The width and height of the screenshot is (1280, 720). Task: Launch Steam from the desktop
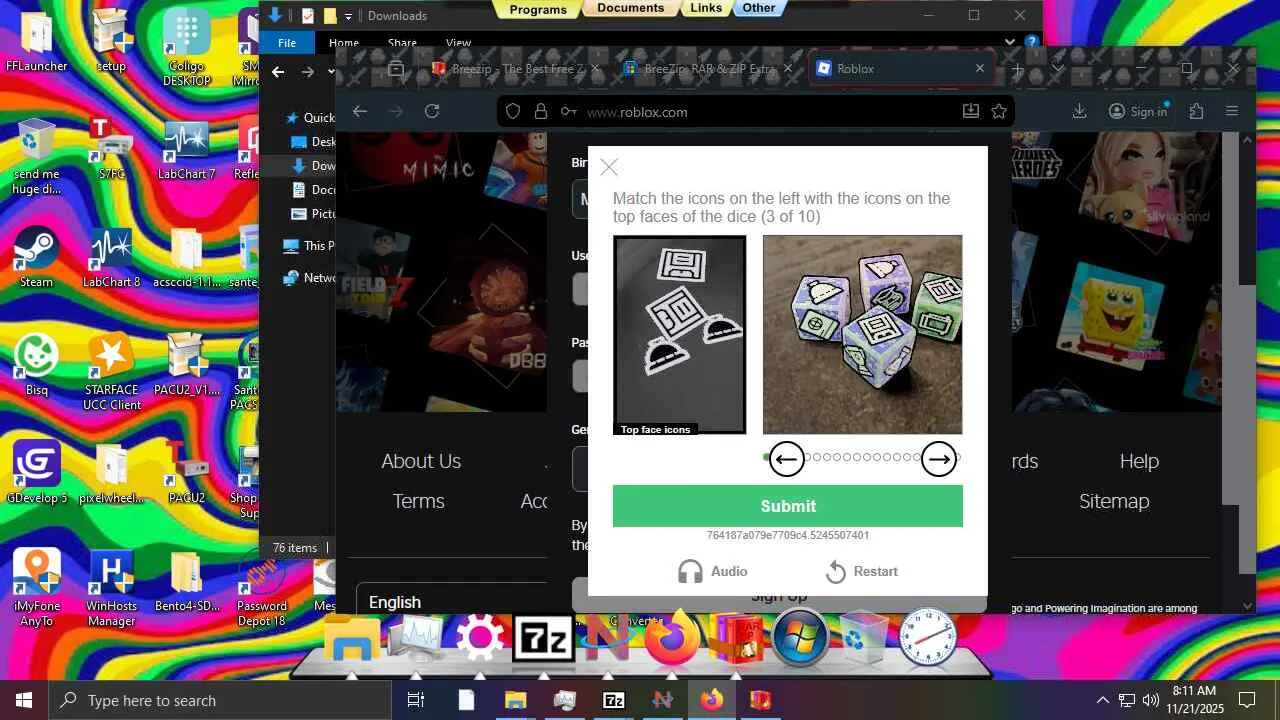(37, 258)
